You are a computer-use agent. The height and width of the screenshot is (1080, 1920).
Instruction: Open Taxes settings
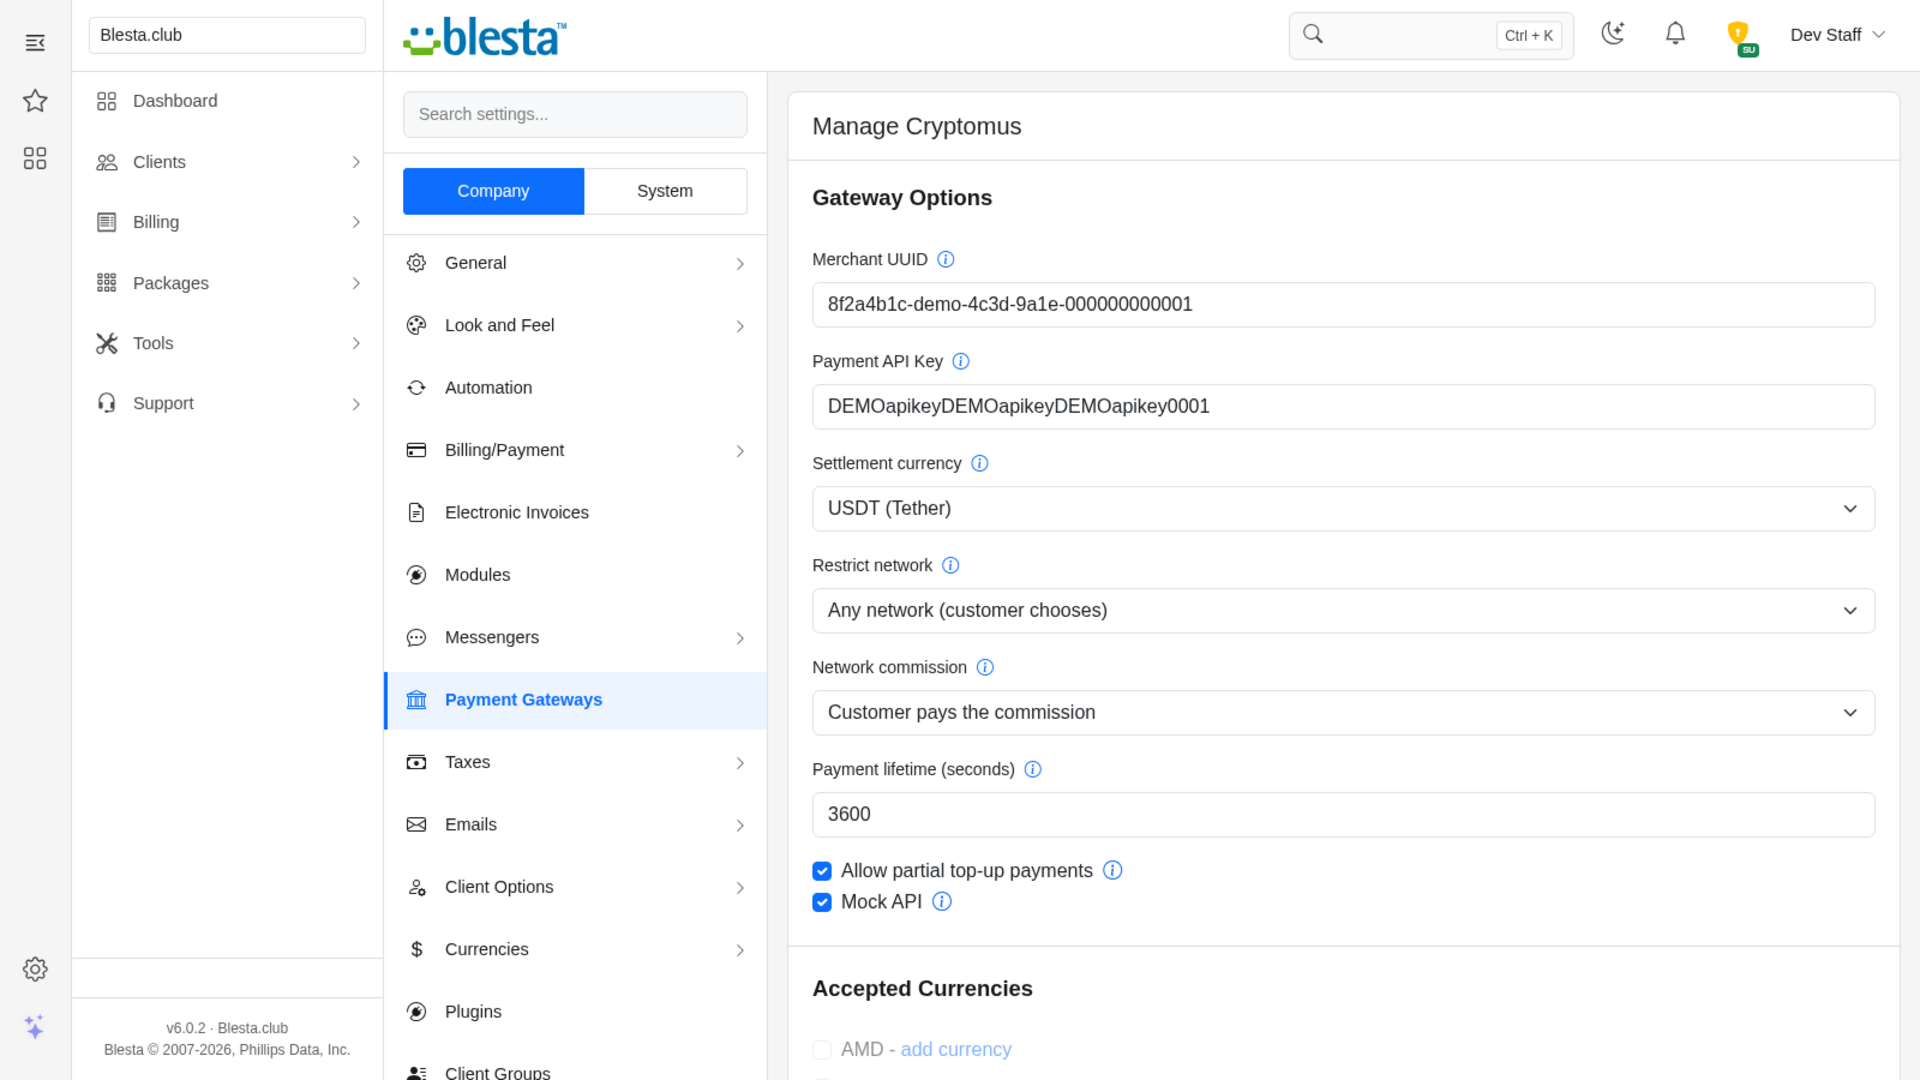click(575, 763)
